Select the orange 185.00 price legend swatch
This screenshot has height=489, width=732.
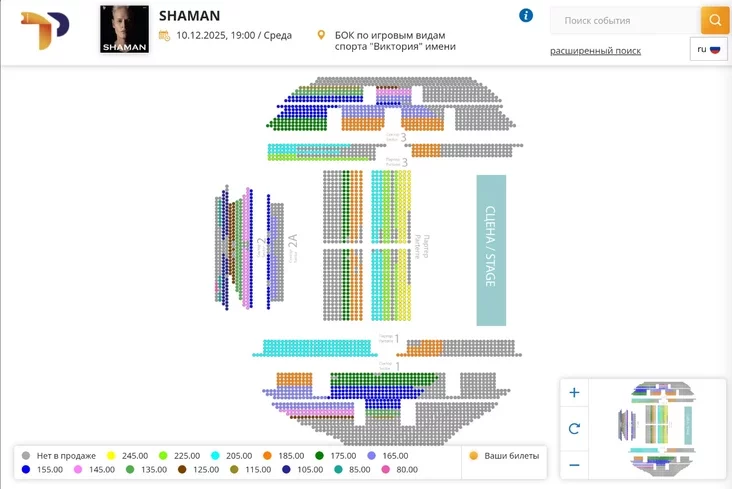[x=267, y=456]
